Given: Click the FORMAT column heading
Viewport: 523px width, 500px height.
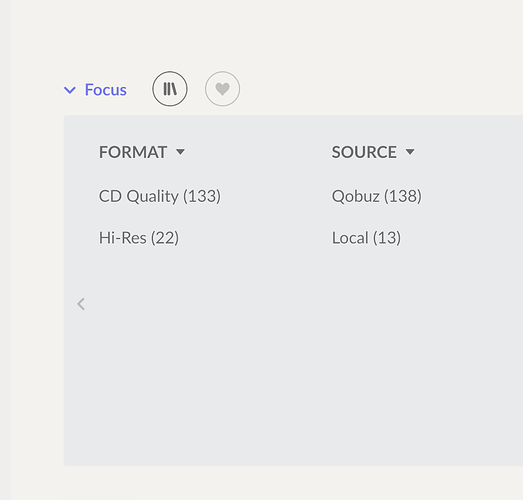Looking at the screenshot, I should pos(133,152).
